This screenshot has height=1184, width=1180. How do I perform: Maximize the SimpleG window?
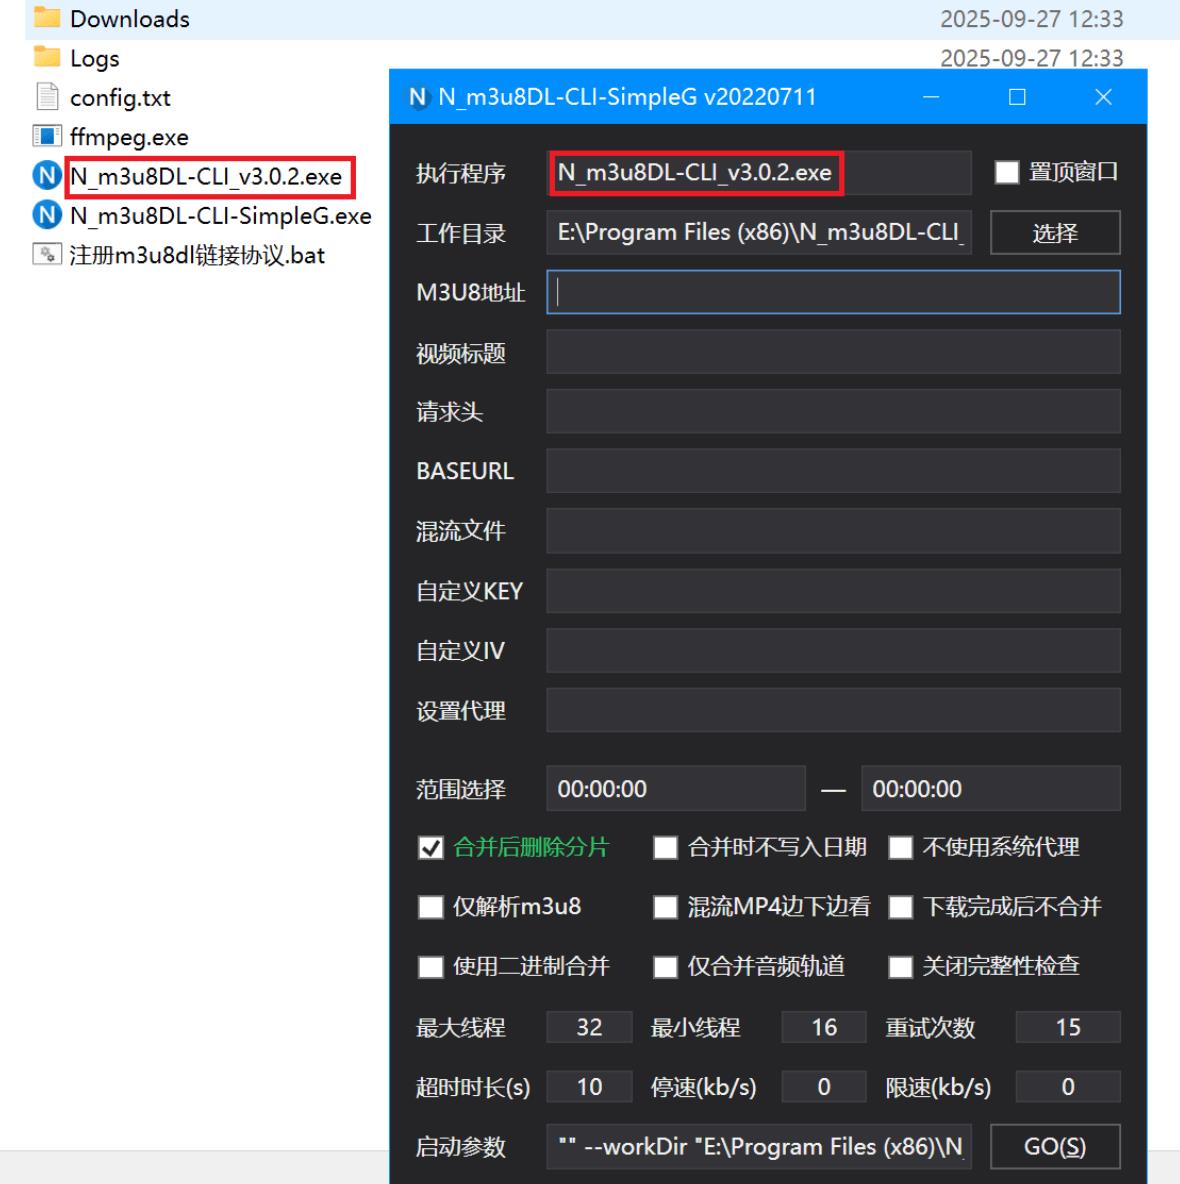1017,97
